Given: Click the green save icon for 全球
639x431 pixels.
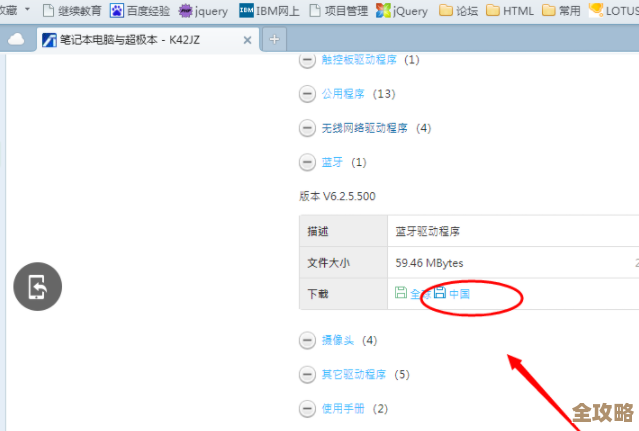Looking at the screenshot, I should click(x=401, y=292).
